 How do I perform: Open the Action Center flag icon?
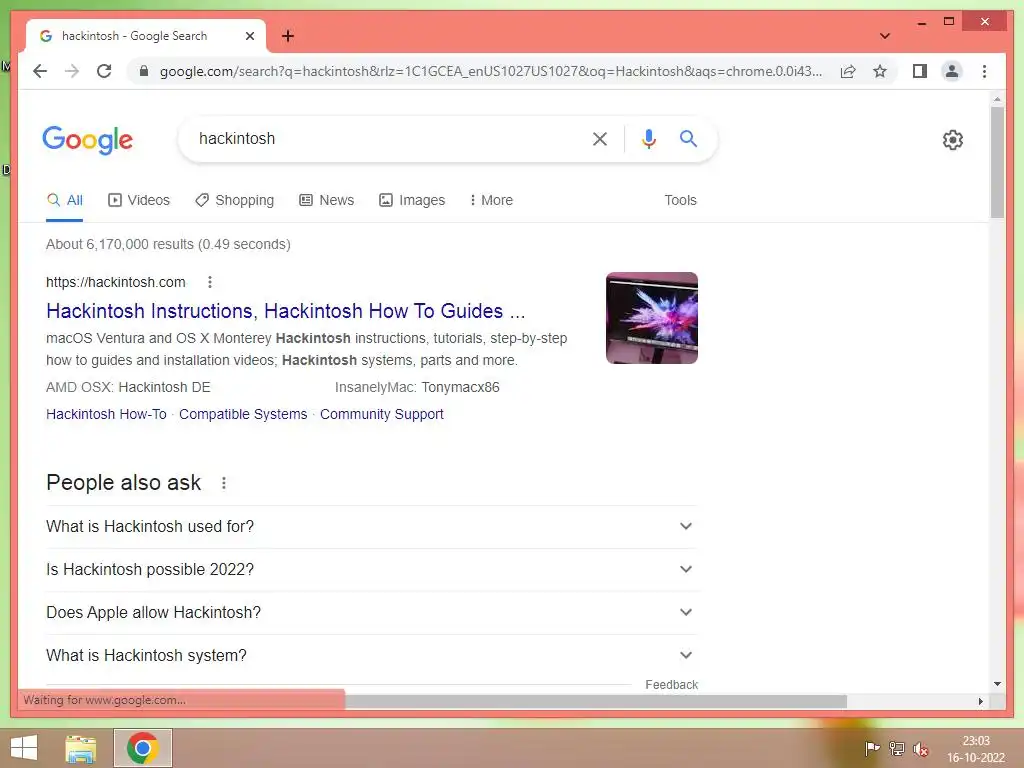click(x=872, y=749)
